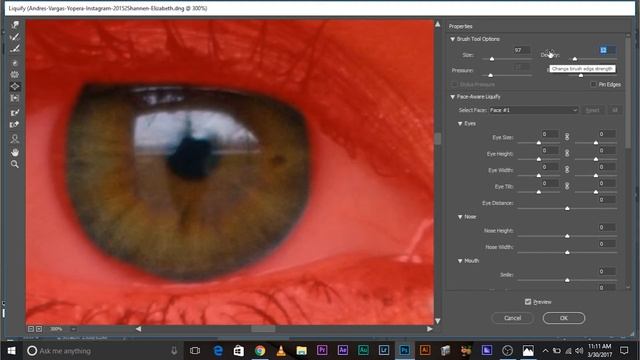Click the zoom out minus button
640x360 pixels.
pos(31,329)
